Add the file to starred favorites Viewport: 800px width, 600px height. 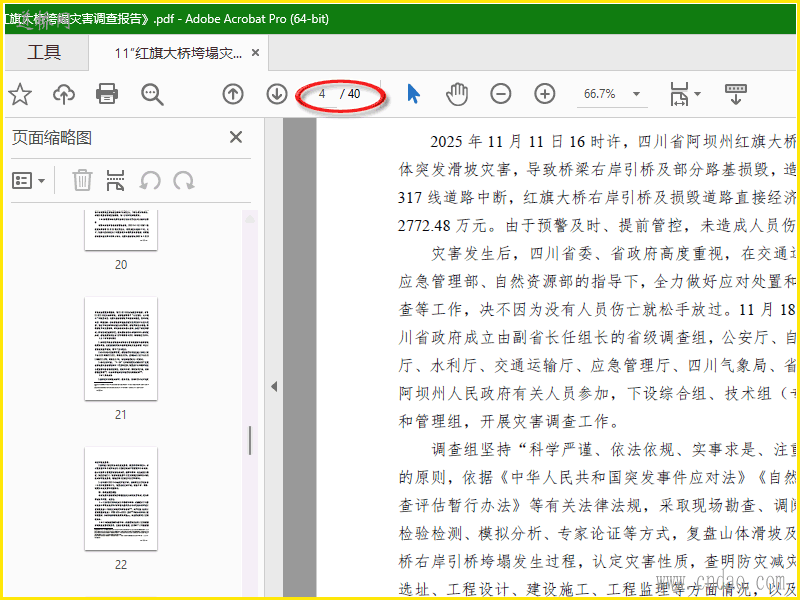pyautogui.click(x=20, y=94)
